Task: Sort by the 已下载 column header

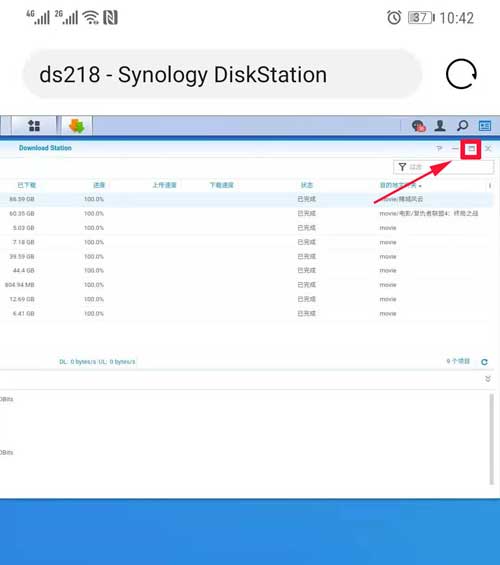Action: point(27,185)
